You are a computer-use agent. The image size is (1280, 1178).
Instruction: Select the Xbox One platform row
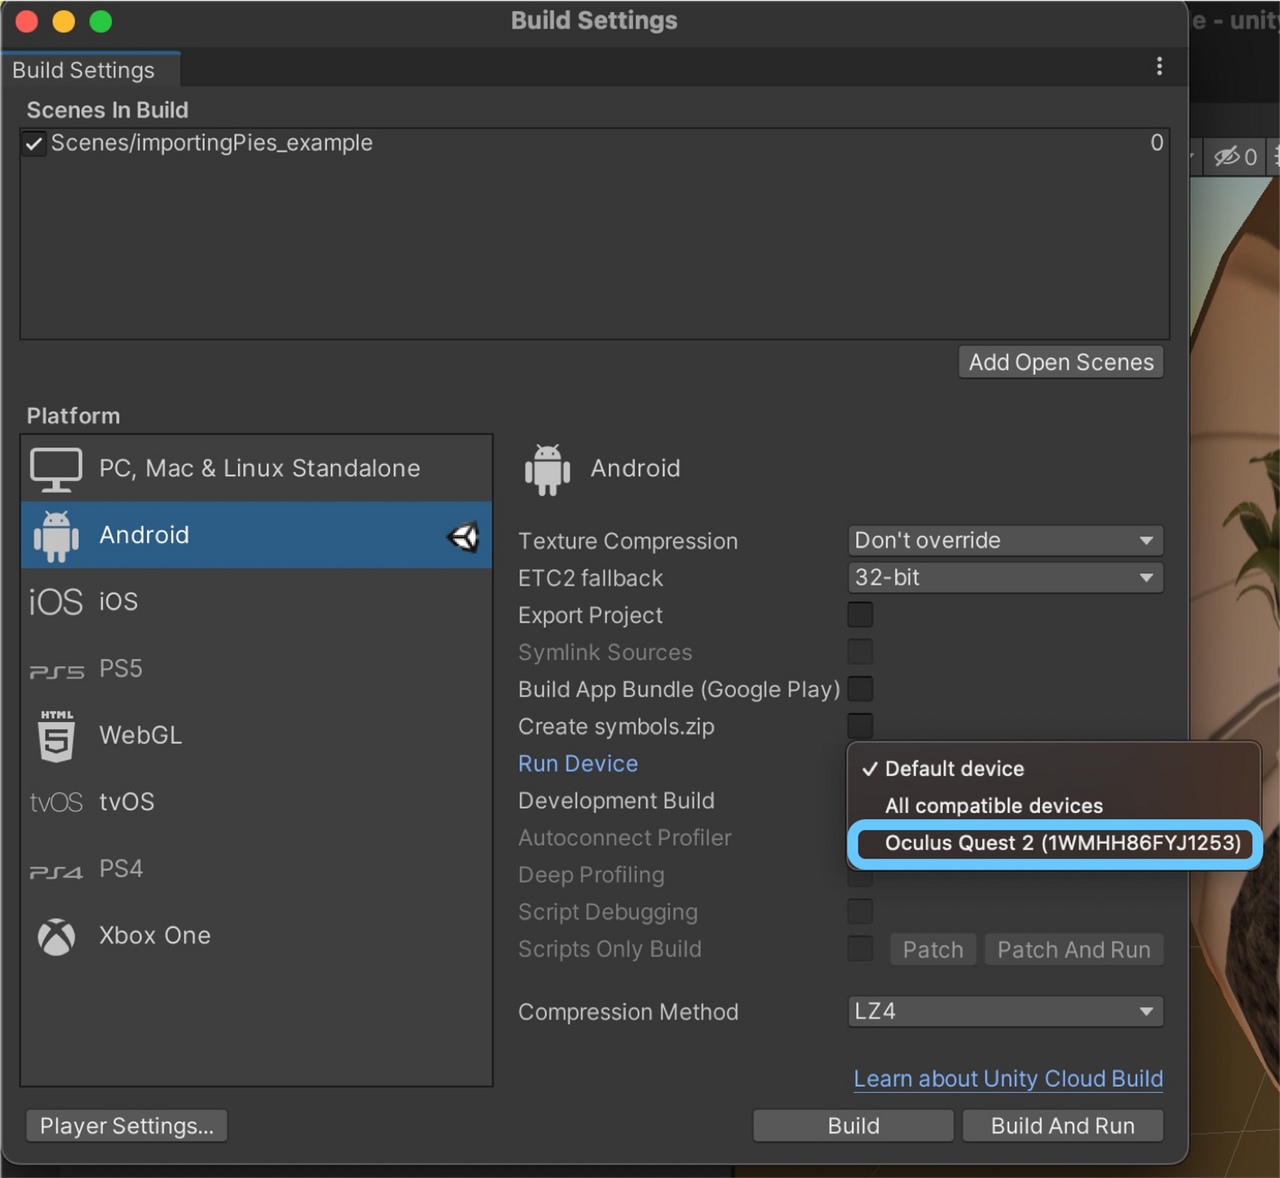[257, 936]
